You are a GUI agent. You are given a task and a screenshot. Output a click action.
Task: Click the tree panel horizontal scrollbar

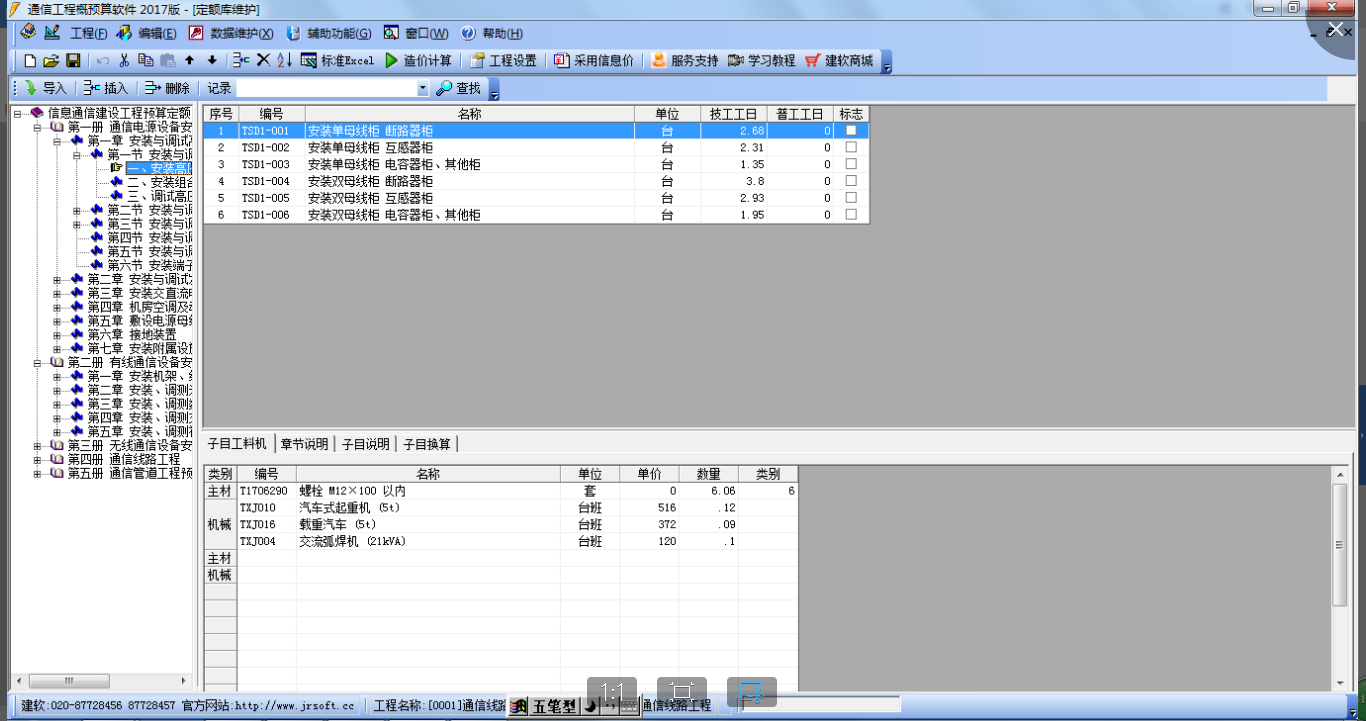(100, 681)
